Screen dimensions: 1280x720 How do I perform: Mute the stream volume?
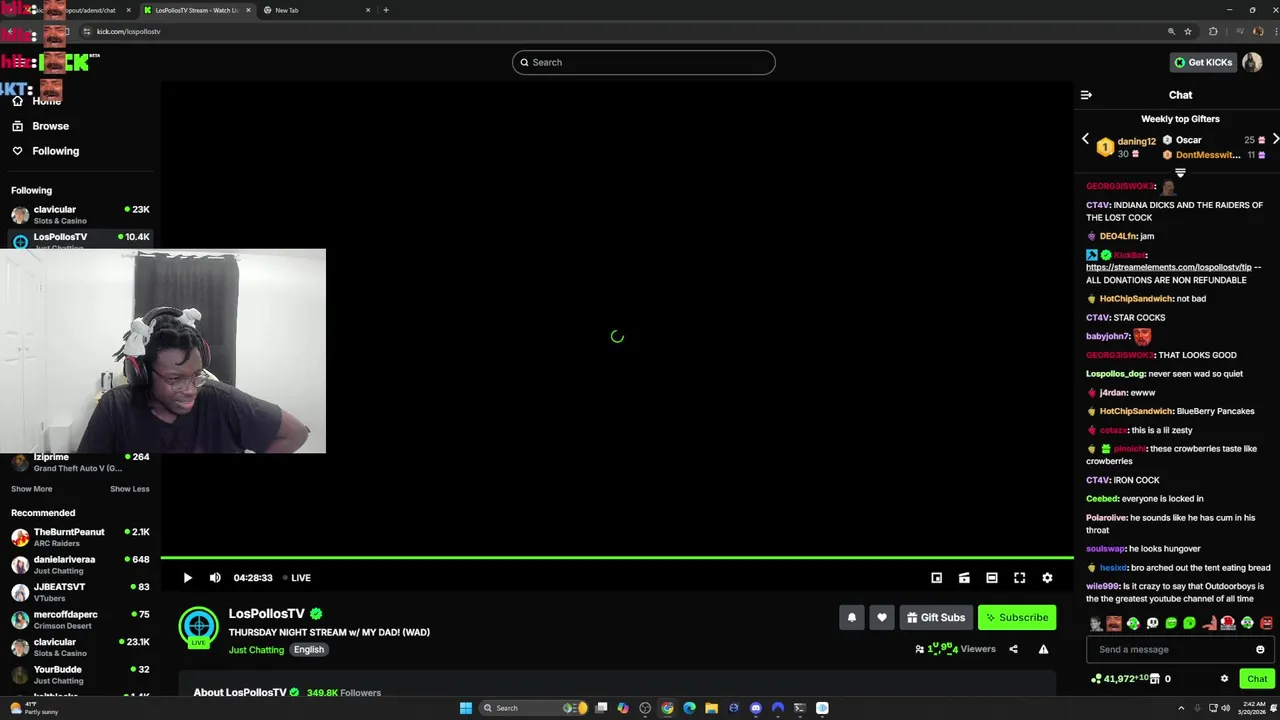(x=215, y=578)
